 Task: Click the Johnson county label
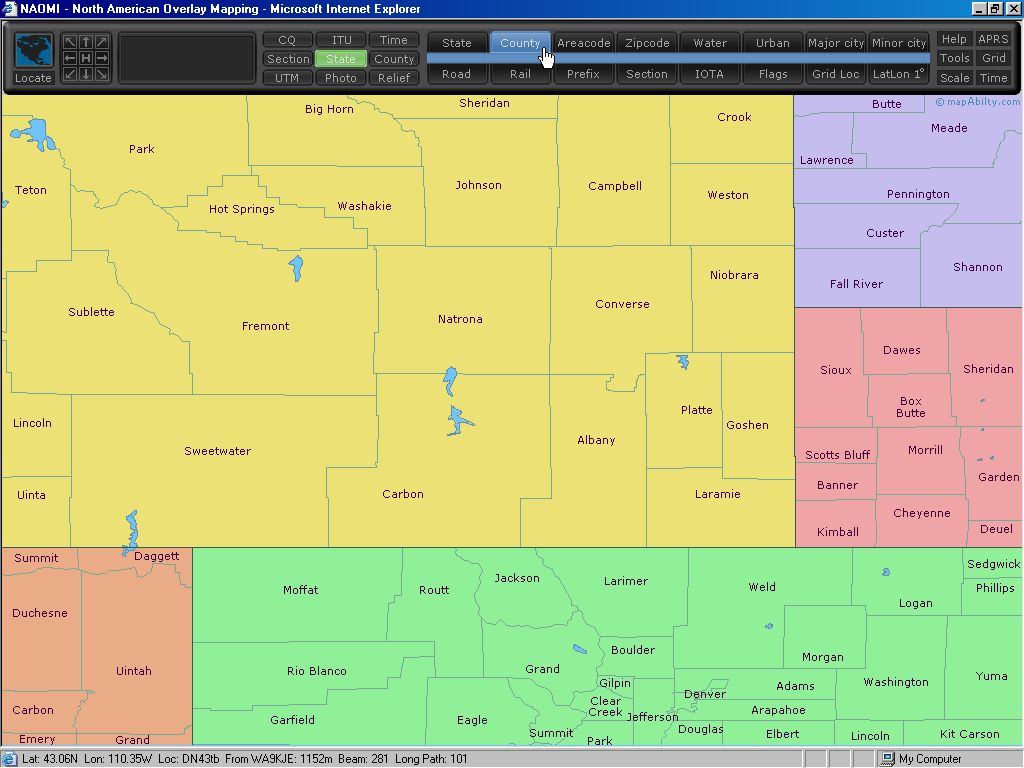coord(479,185)
